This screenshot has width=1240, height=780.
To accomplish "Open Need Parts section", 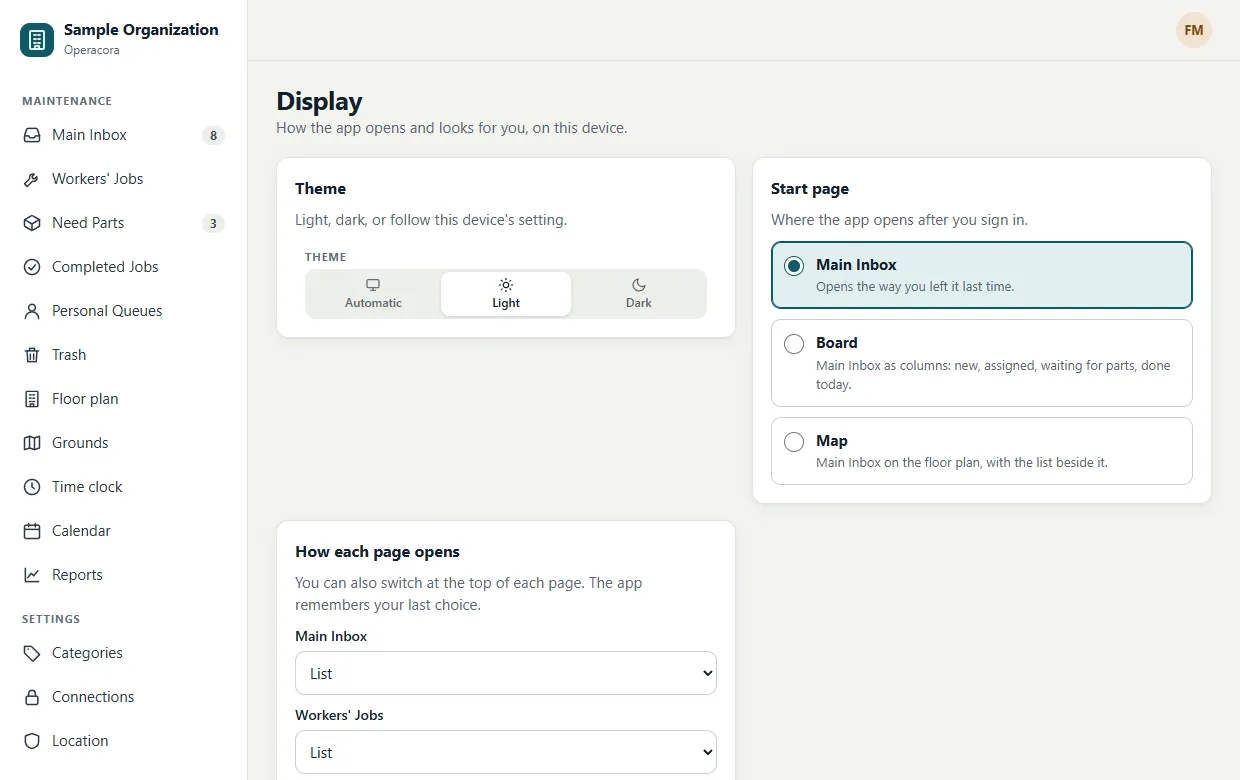I will coord(123,223).
